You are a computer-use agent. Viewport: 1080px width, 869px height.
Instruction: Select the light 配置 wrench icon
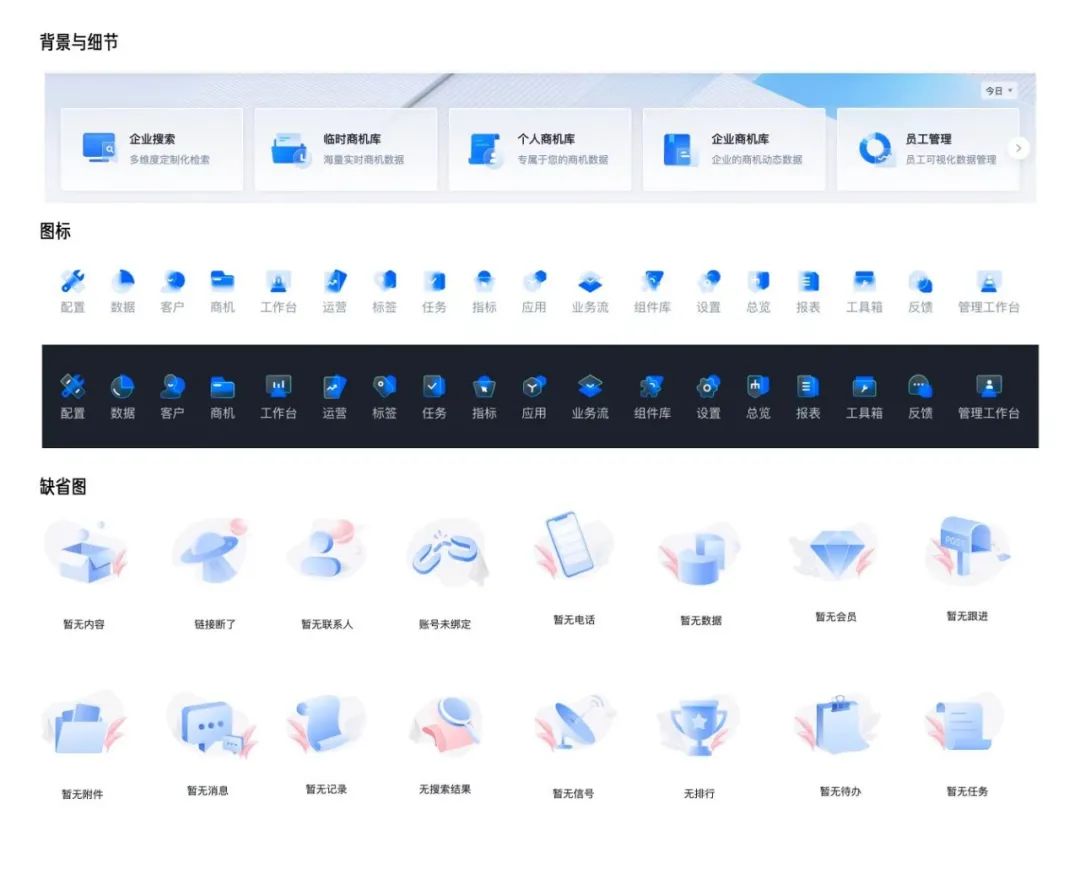pos(72,281)
